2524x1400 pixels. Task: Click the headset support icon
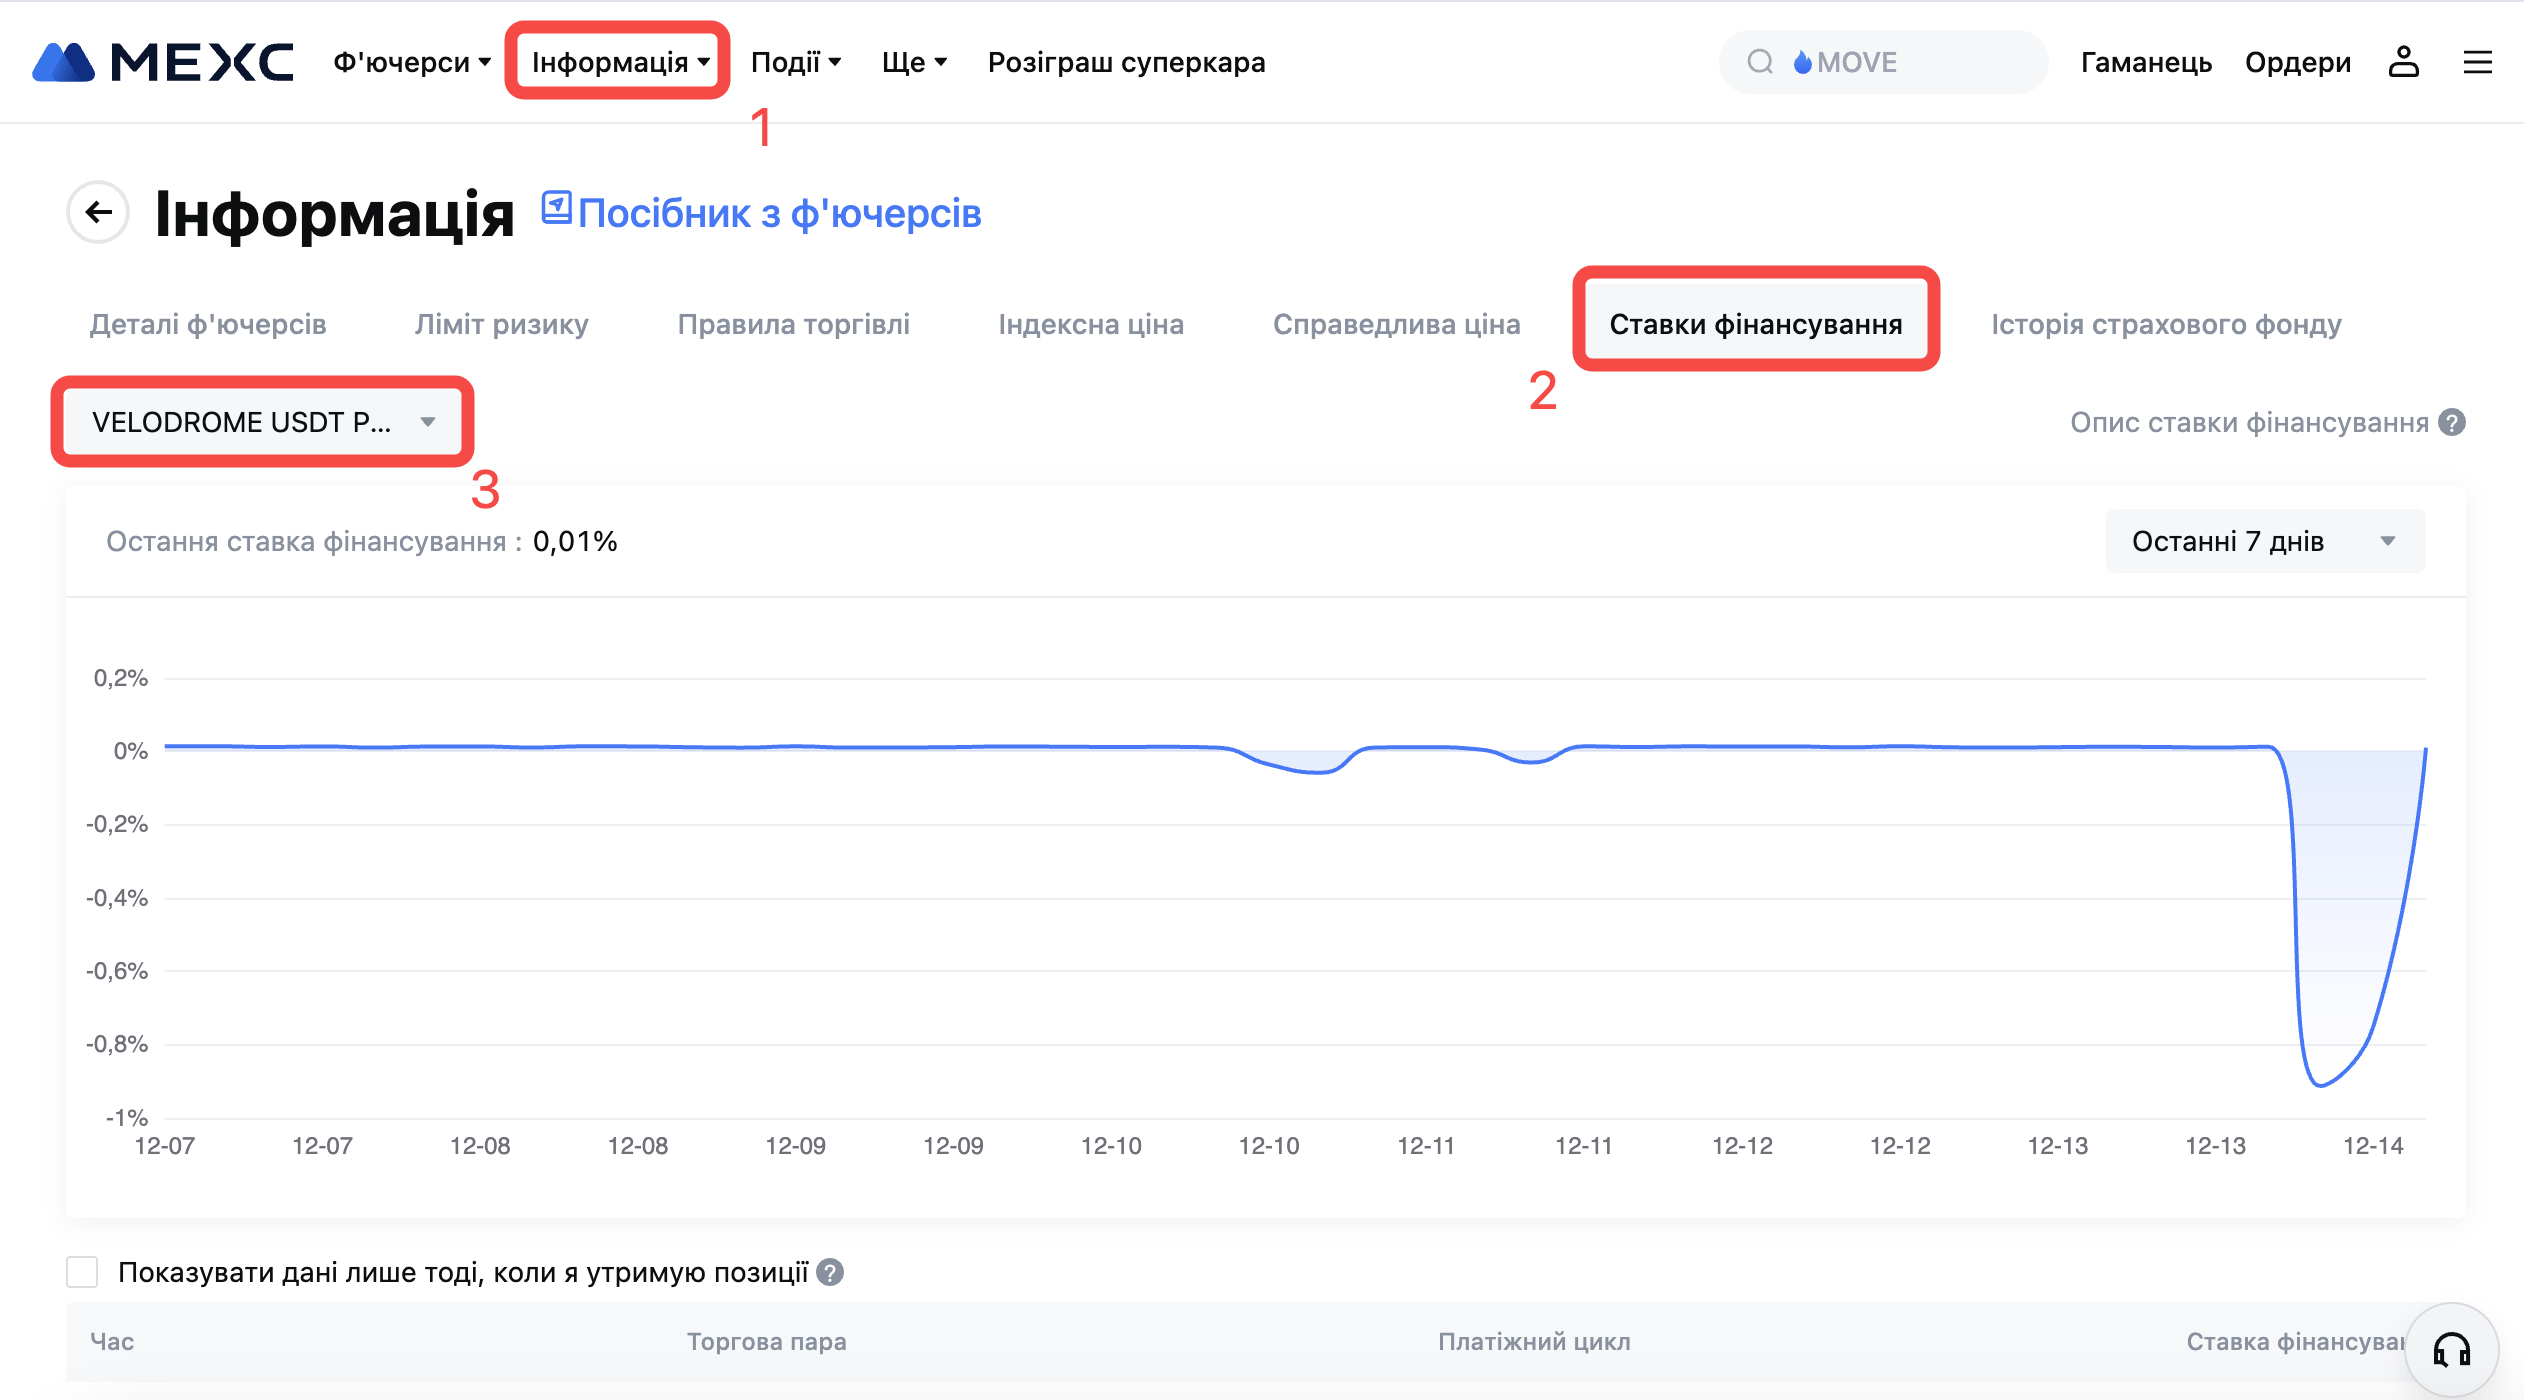(x=2451, y=1349)
